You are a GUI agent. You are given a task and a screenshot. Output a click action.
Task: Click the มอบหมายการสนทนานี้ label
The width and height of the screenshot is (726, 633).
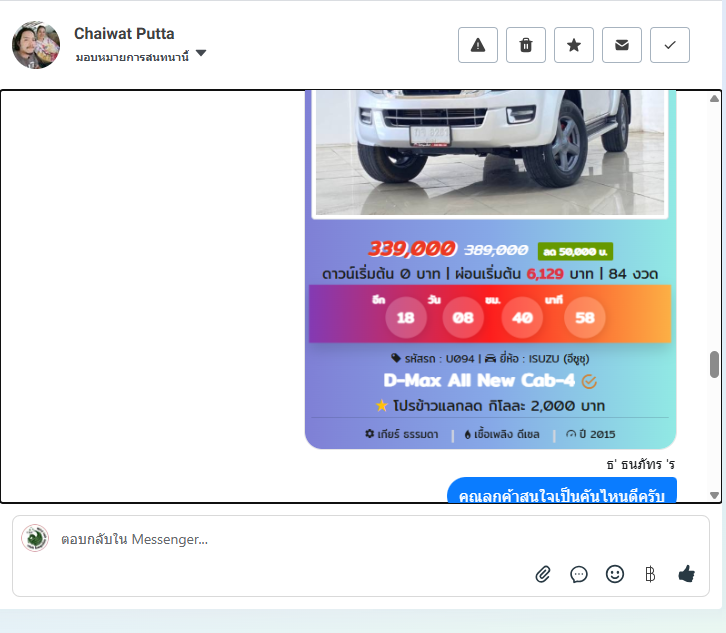click(x=132, y=57)
